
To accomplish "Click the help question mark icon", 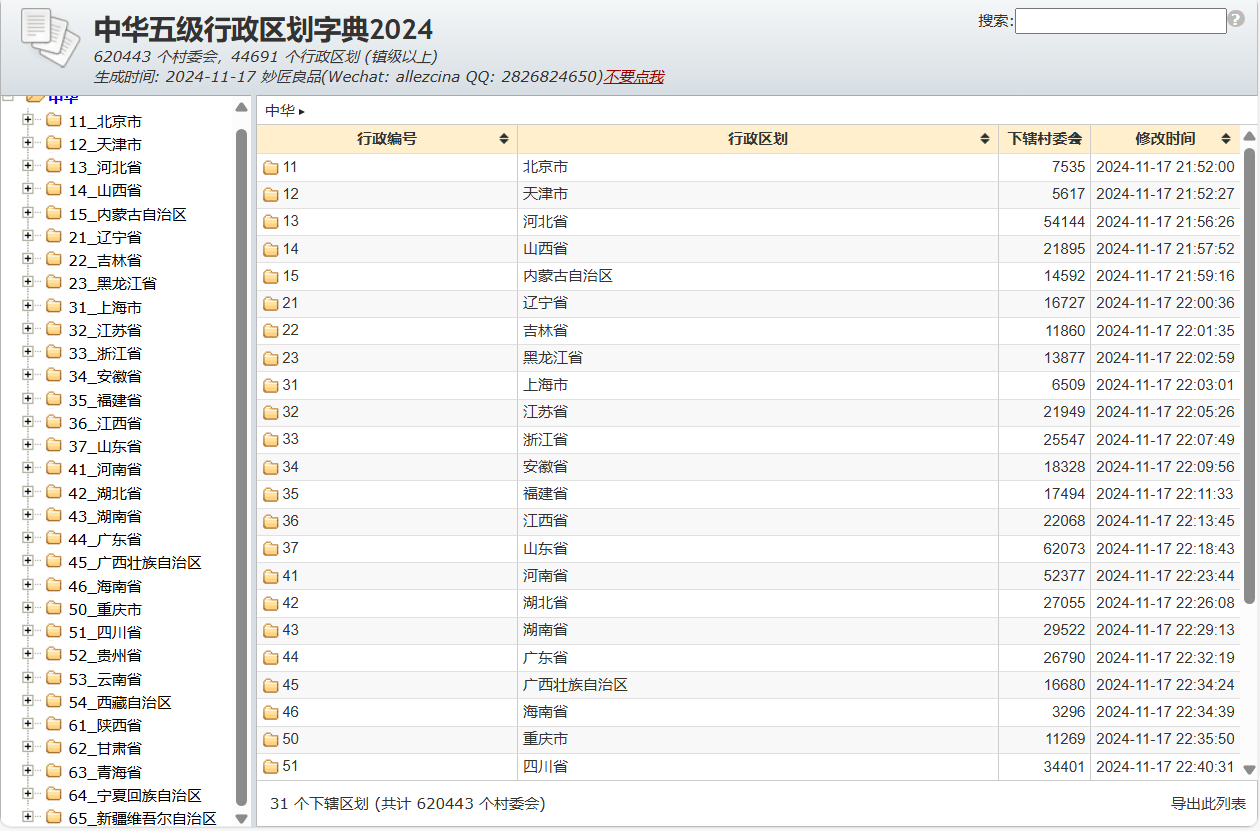I will pos(1236,20).
